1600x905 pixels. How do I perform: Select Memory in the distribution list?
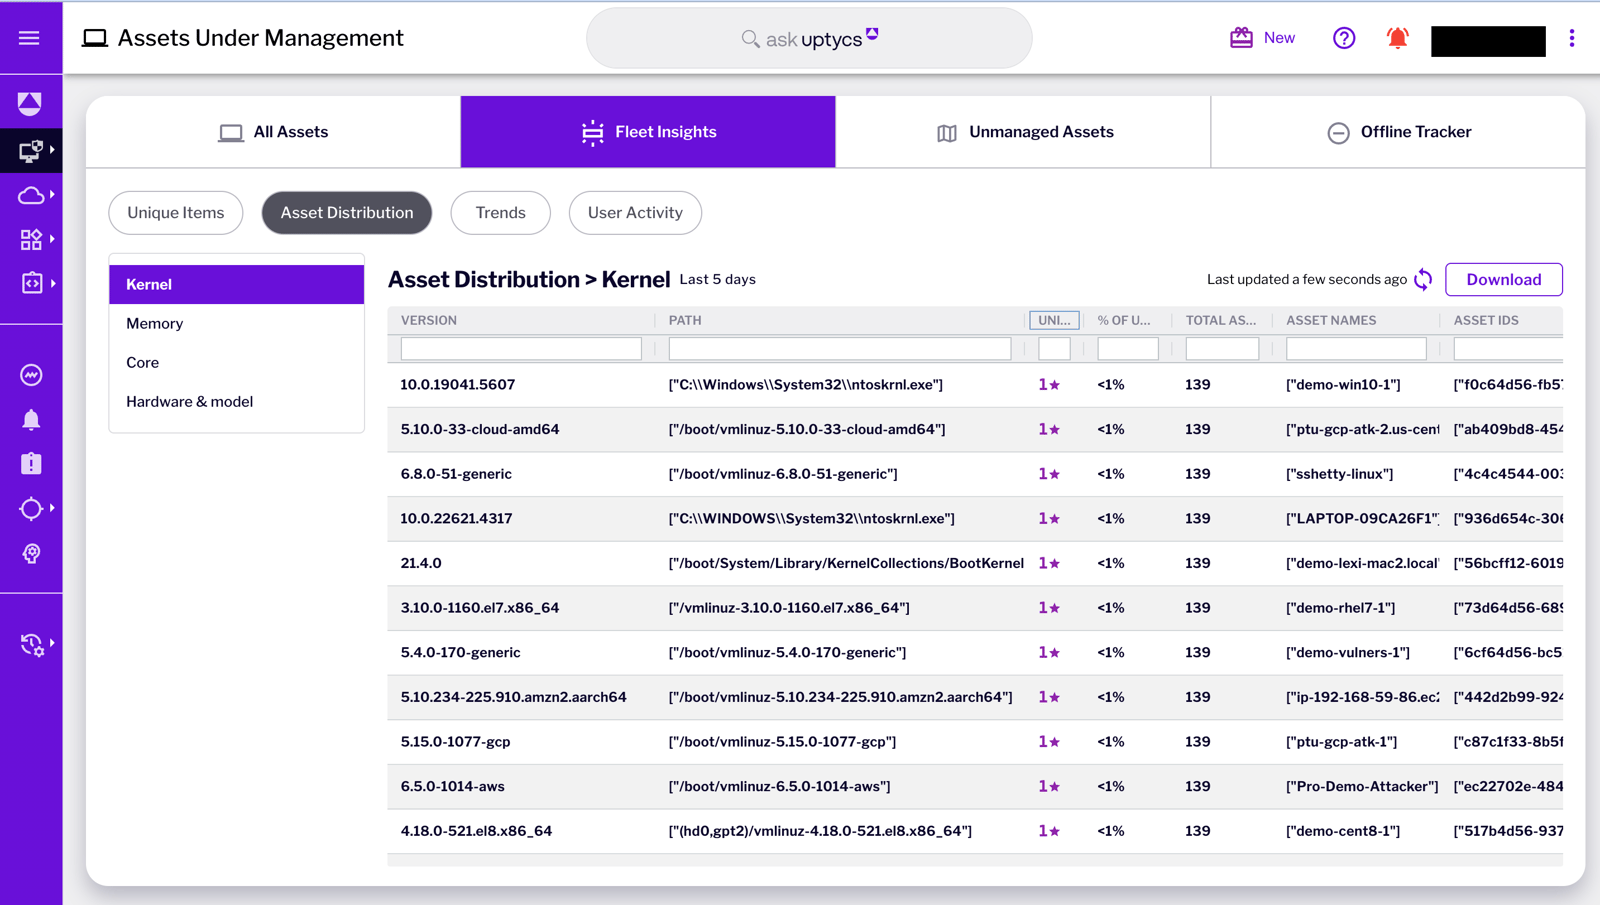(237, 324)
